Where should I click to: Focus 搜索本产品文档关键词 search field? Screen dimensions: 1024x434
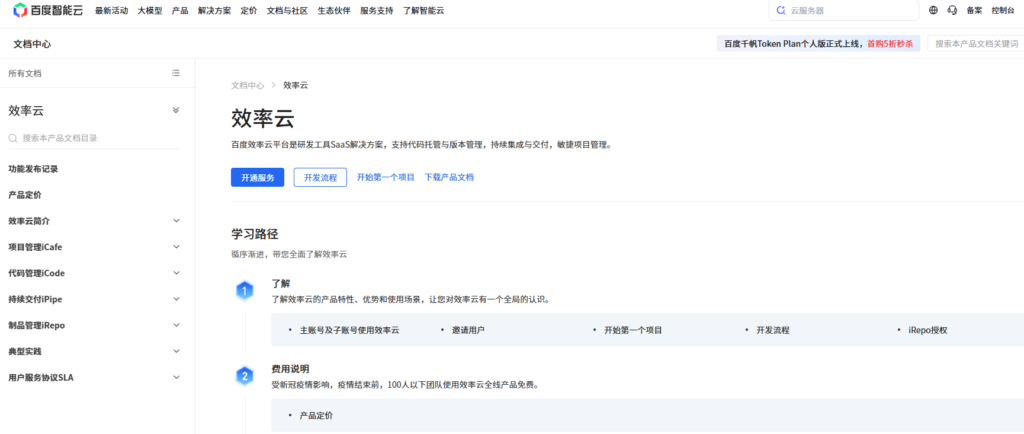tap(976, 44)
